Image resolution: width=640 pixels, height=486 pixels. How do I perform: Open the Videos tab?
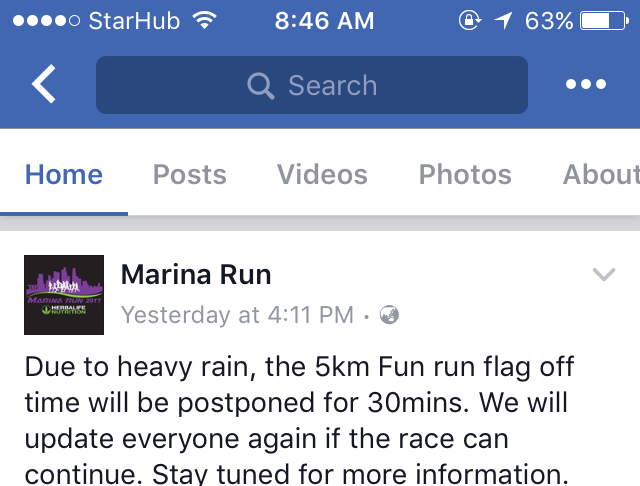[x=322, y=175]
